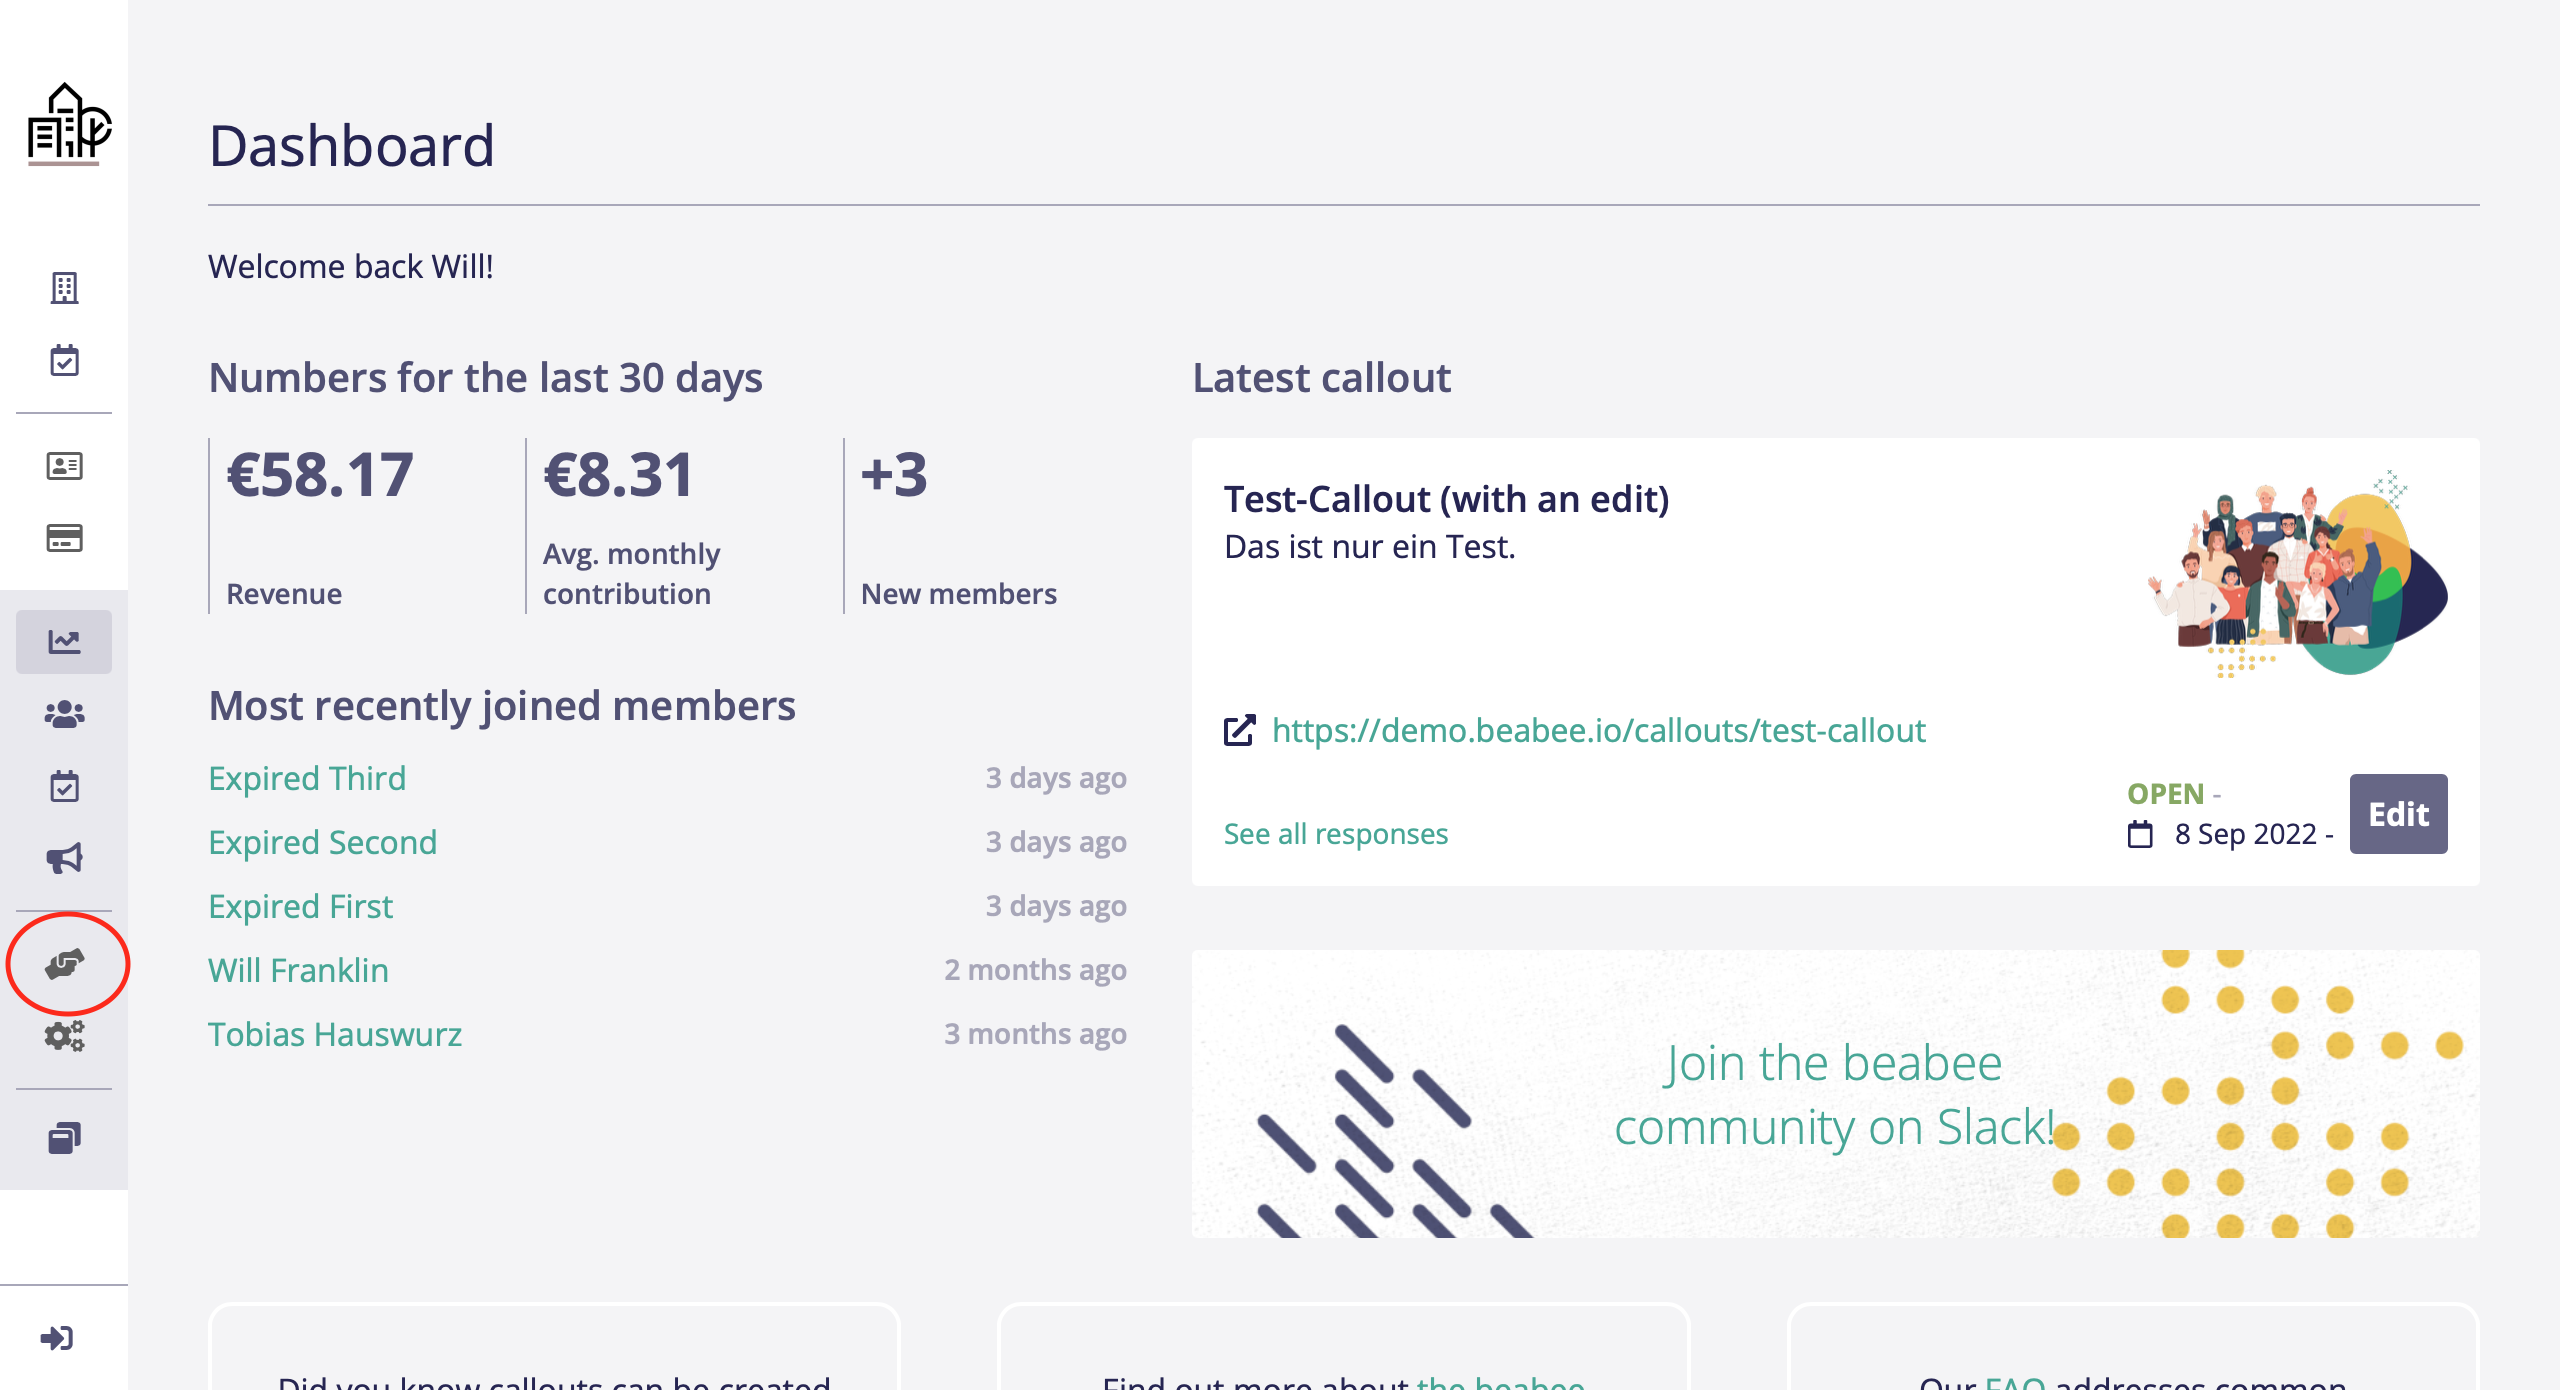
Task: Click the logout arrow icon
Action: pos(57,1338)
